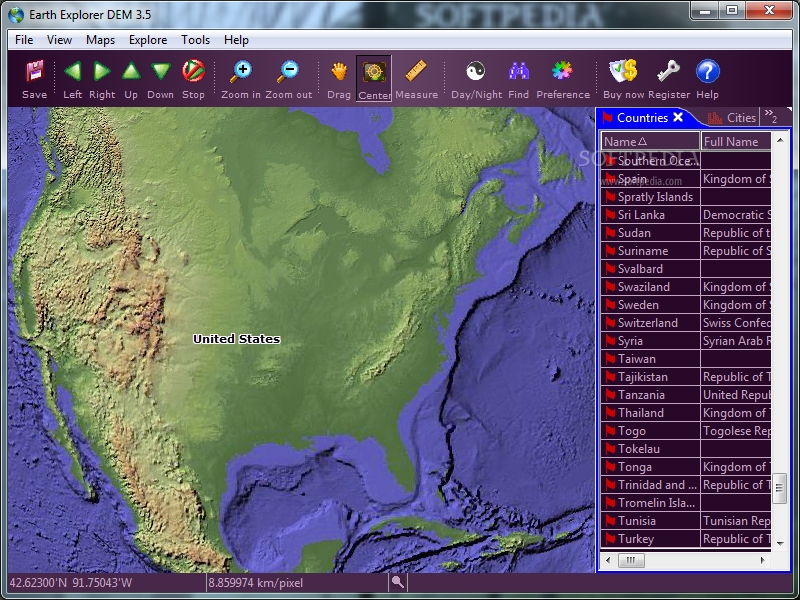The image size is (800, 600).
Task: Show hidden tabs via the chevron with 2
Action: pyautogui.click(x=770, y=116)
